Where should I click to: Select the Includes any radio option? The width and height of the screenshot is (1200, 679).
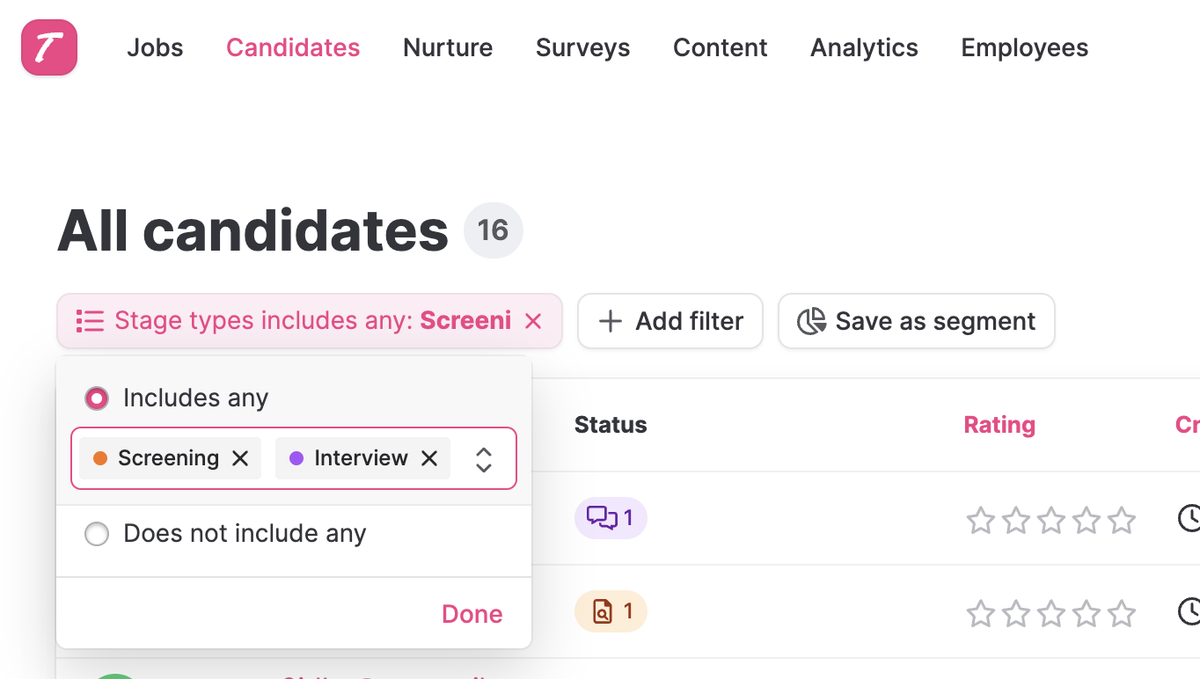click(97, 398)
